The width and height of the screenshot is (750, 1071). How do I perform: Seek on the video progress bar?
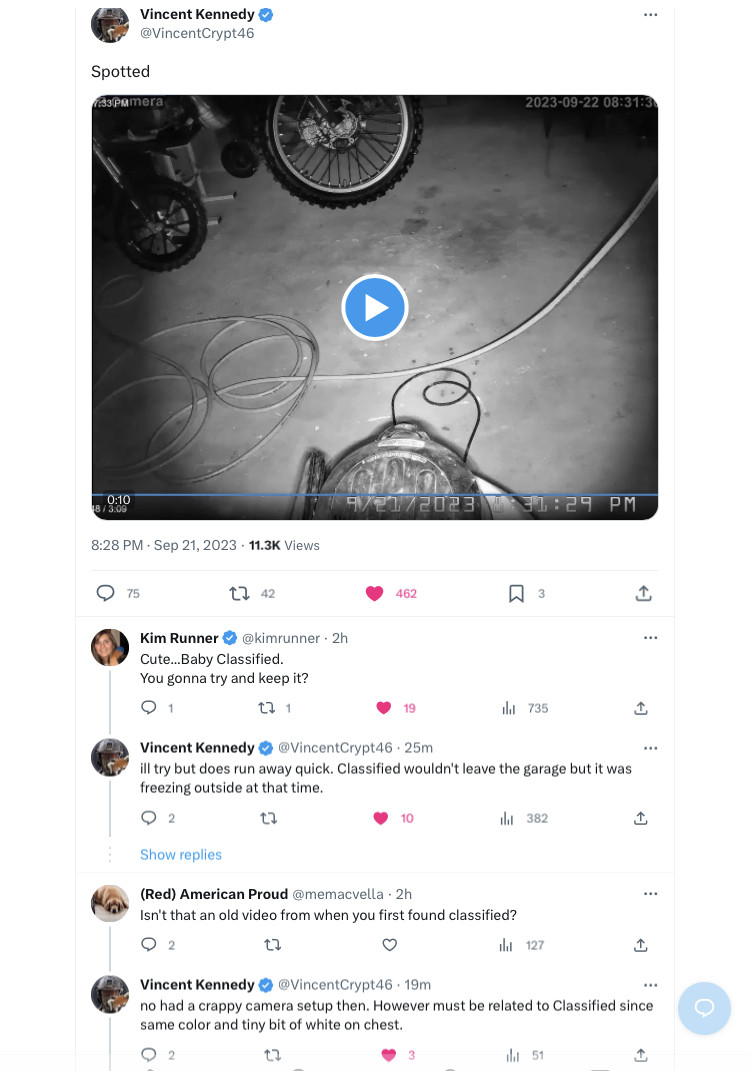pyautogui.click(x=375, y=495)
